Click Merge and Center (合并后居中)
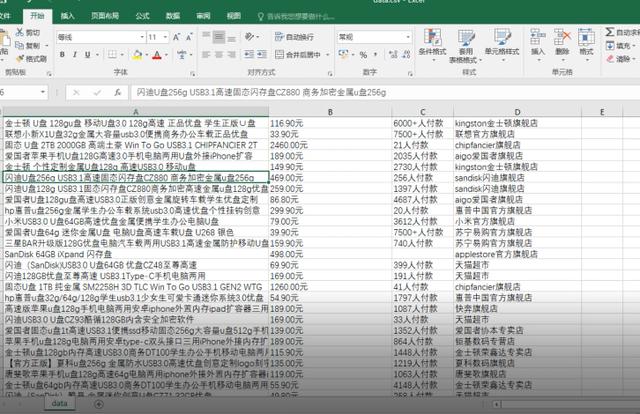640x414 pixels. point(298,55)
